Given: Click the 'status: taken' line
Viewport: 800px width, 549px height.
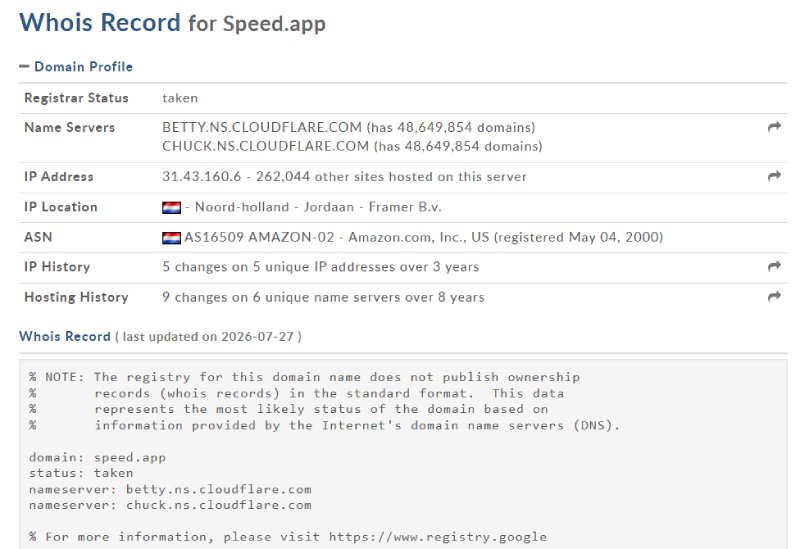Looking at the screenshot, I should pos(81,473).
